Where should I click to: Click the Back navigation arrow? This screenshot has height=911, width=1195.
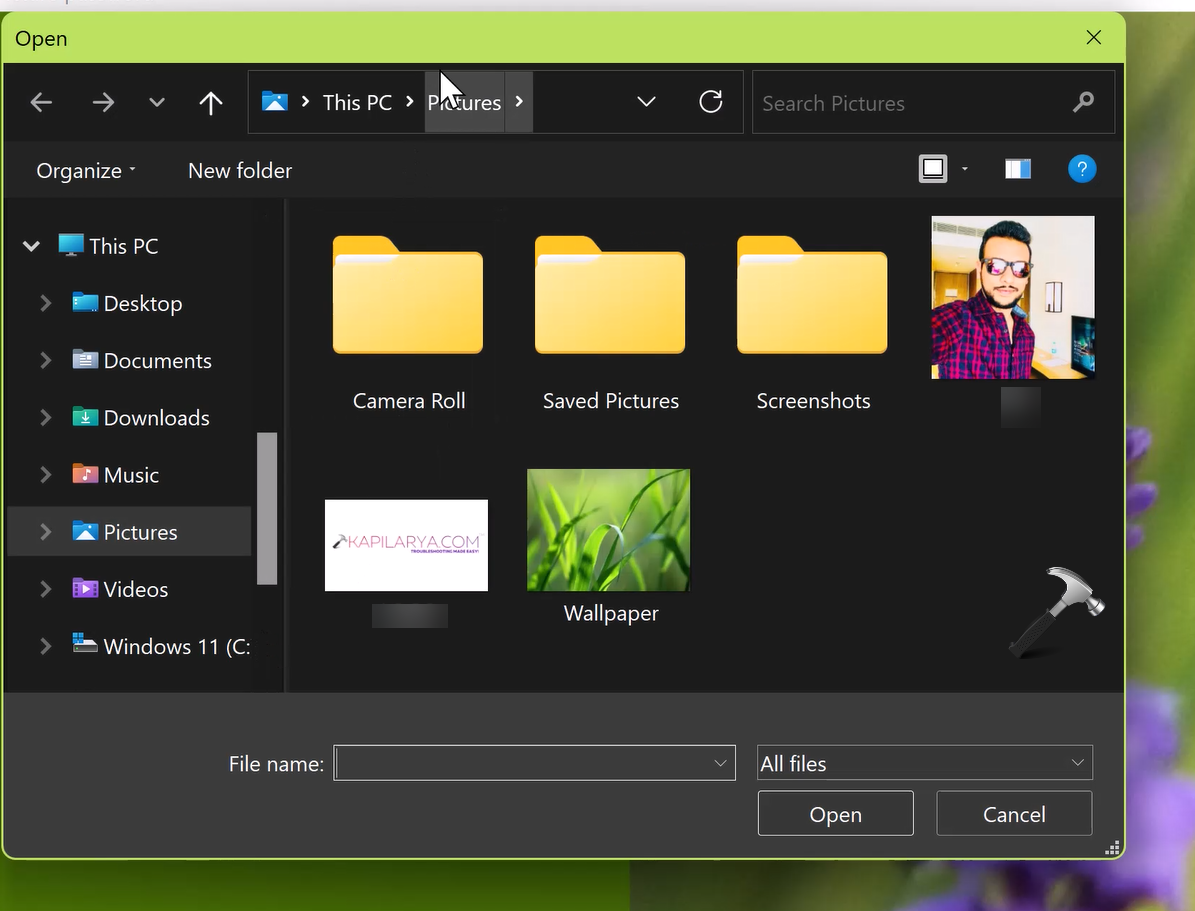(x=41, y=103)
